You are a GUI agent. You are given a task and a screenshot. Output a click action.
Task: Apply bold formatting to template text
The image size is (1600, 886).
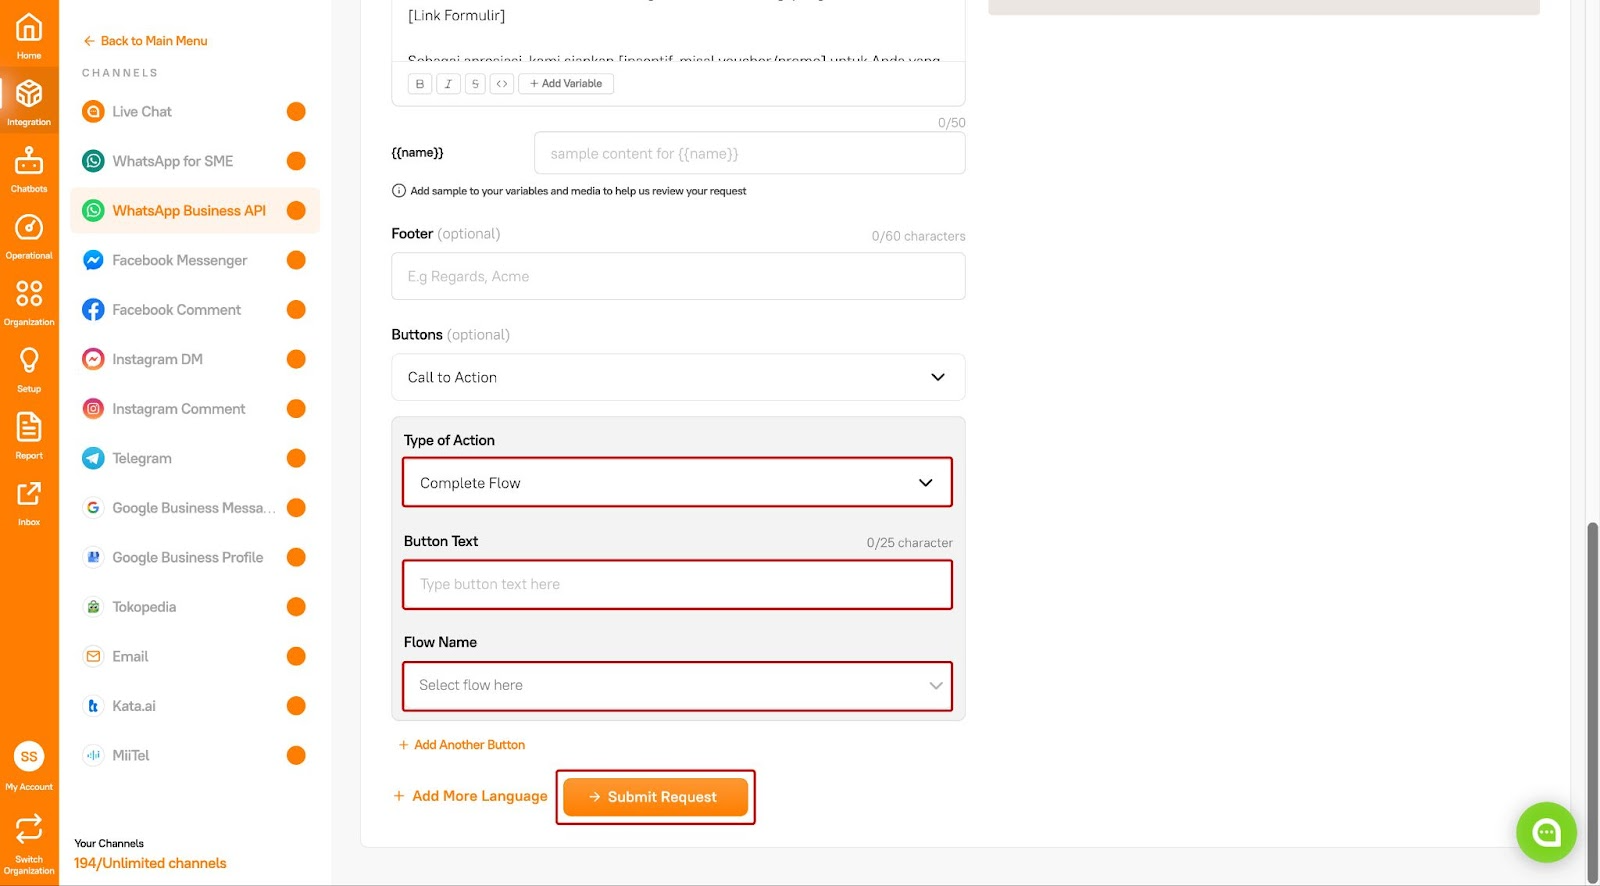[x=420, y=84]
